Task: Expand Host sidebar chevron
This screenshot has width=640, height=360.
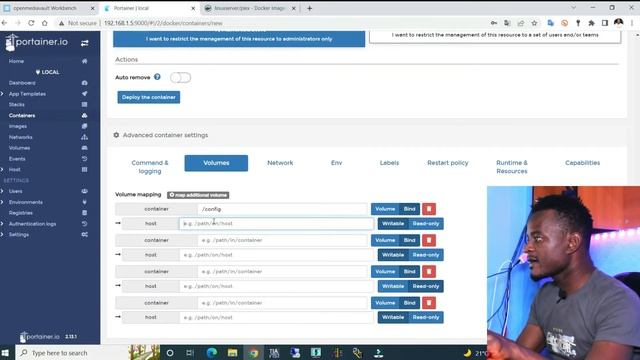Action: 2,169
